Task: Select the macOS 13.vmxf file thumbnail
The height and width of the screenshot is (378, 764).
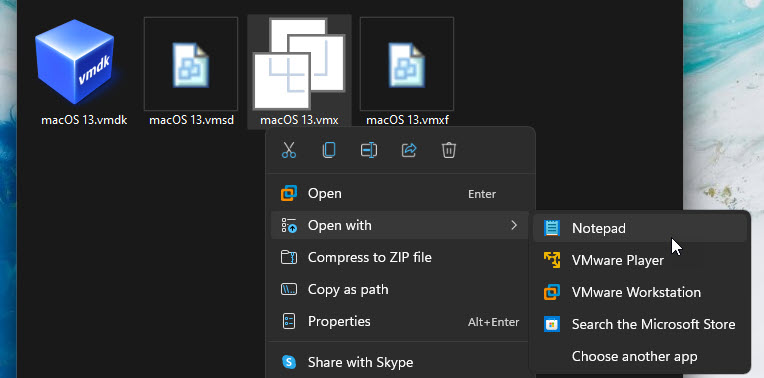Action: (x=407, y=64)
